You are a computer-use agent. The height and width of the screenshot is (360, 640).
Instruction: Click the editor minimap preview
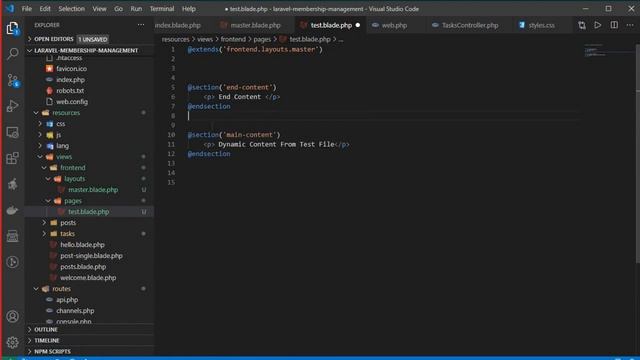point(608,51)
